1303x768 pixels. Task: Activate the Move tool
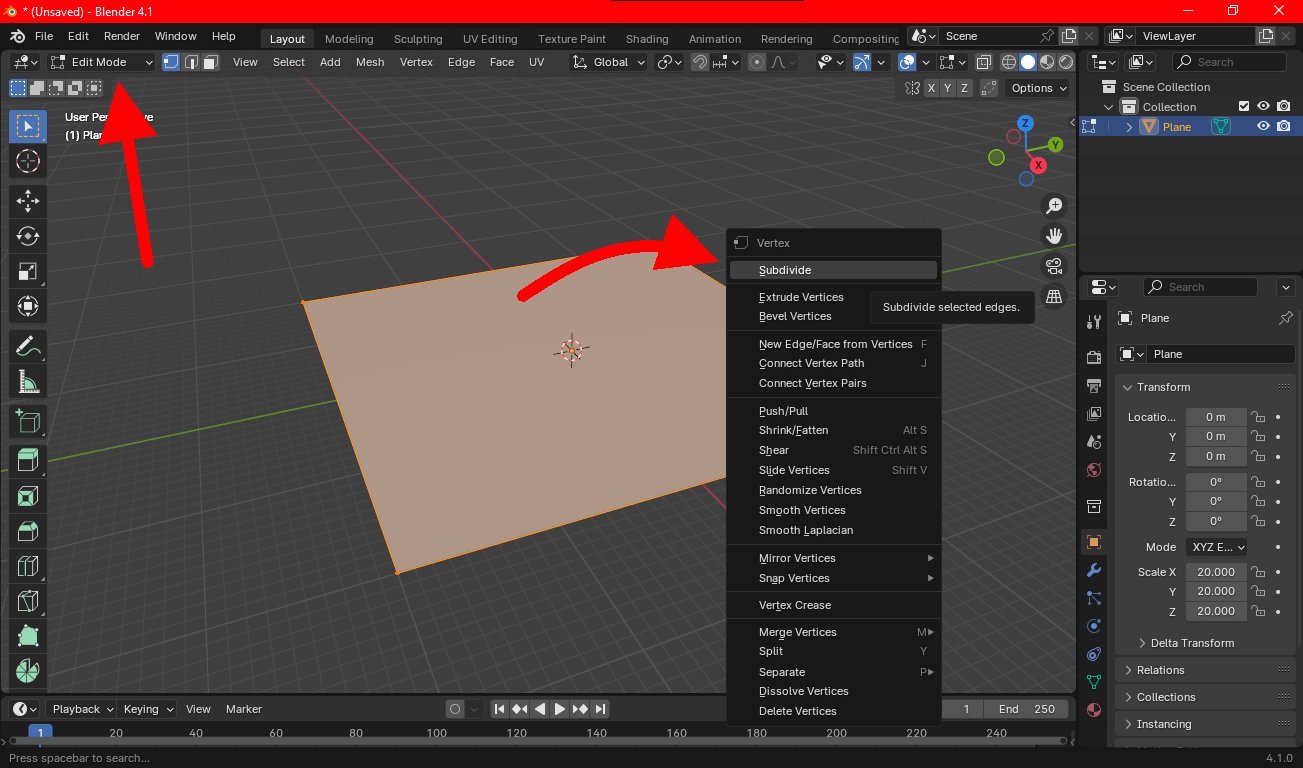(x=28, y=200)
